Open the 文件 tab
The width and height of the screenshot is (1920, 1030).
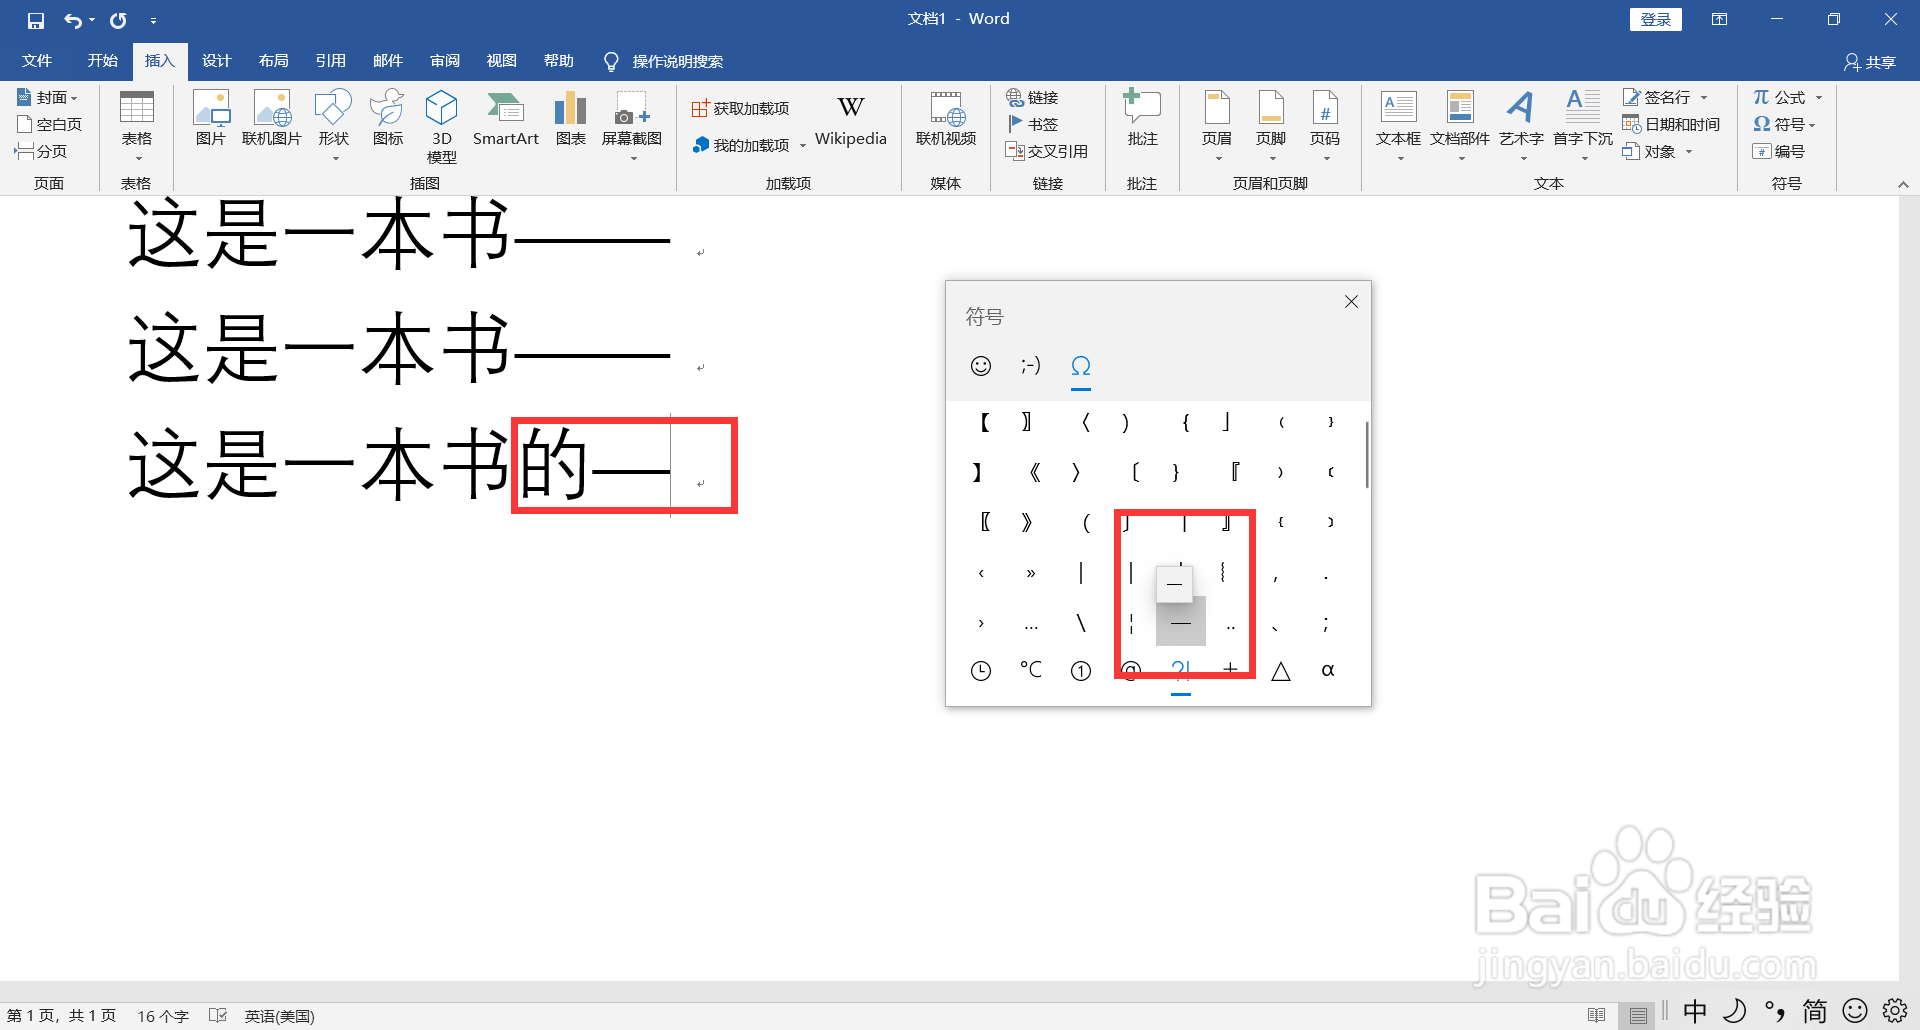[37, 61]
